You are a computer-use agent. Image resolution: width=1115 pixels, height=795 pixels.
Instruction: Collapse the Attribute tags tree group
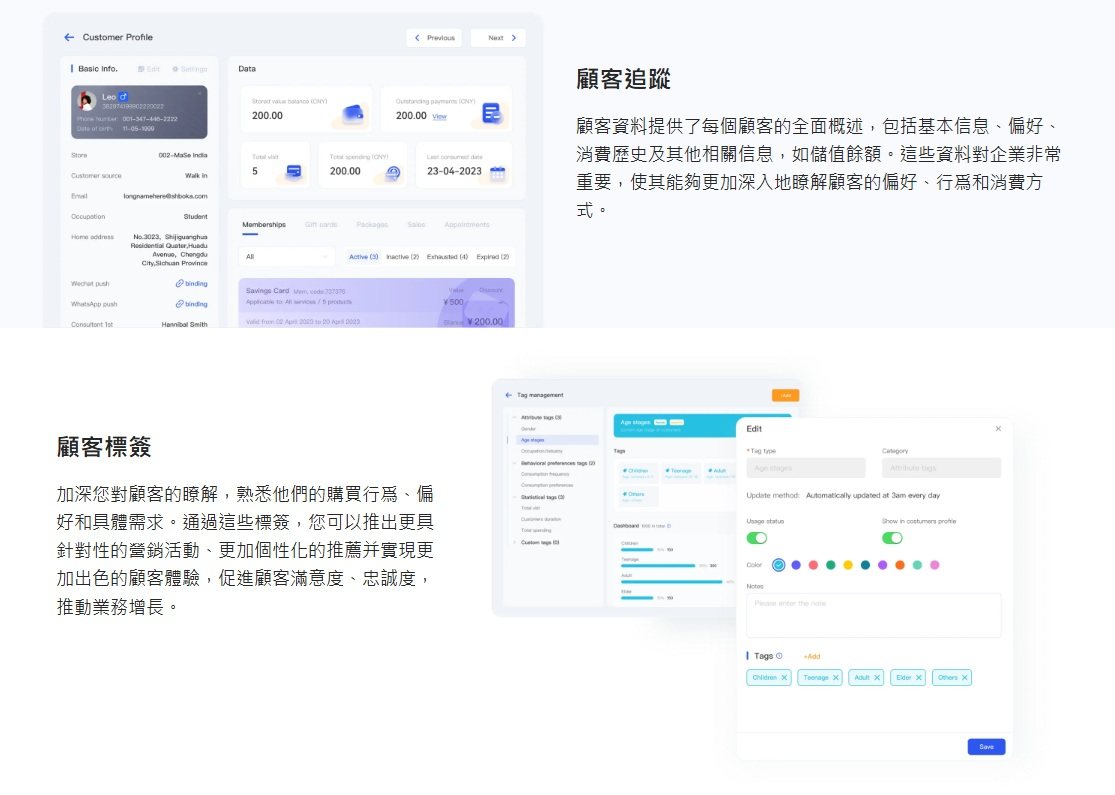(x=515, y=417)
